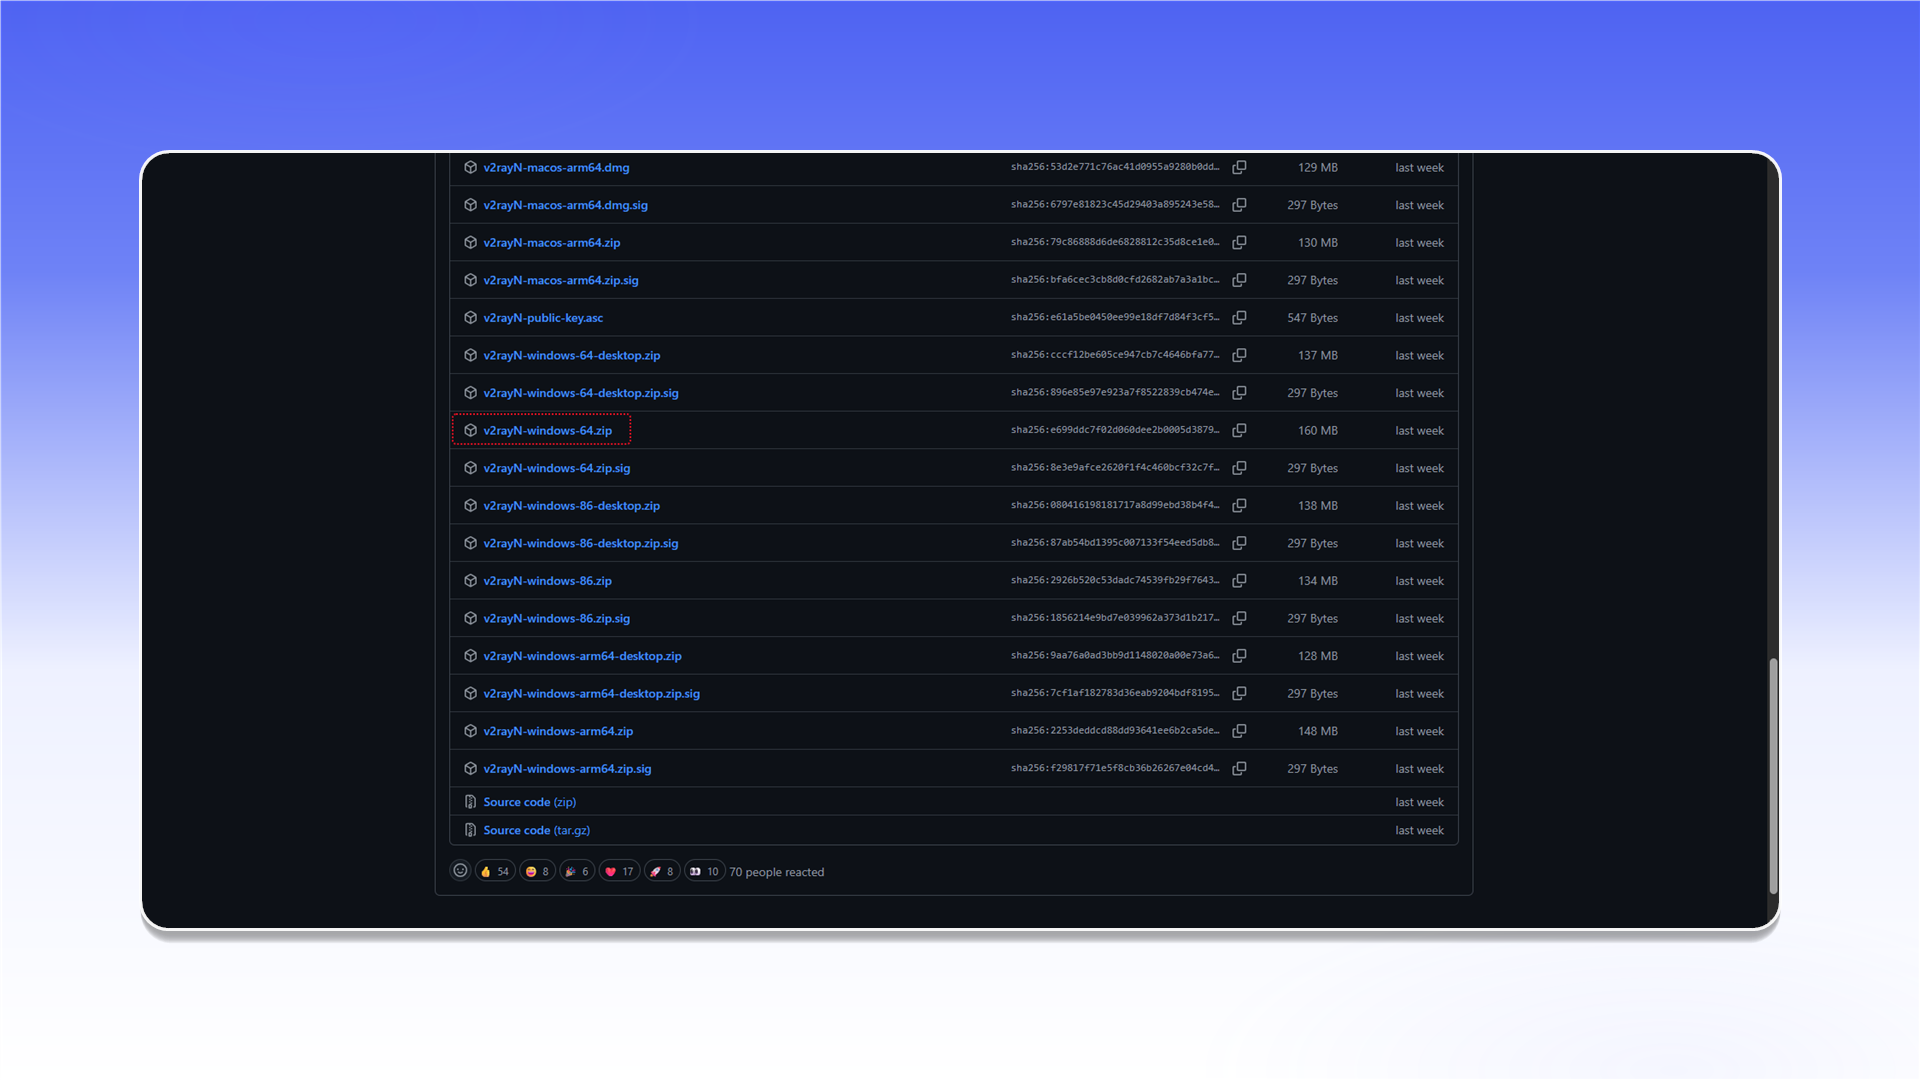Download v2rayN-macos-arm64.dmg
The image size is (1920, 1080).
556,168
